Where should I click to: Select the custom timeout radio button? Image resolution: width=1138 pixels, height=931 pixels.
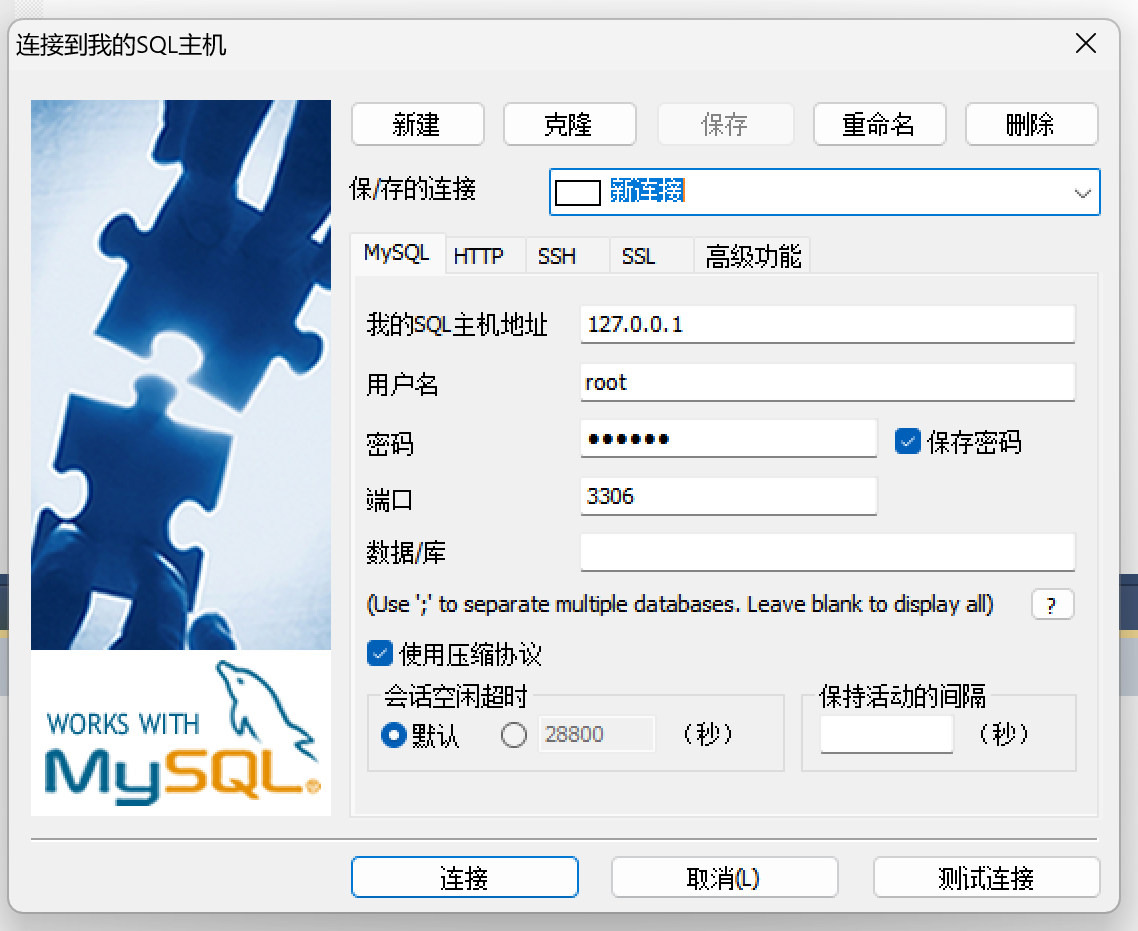coord(514,735)
